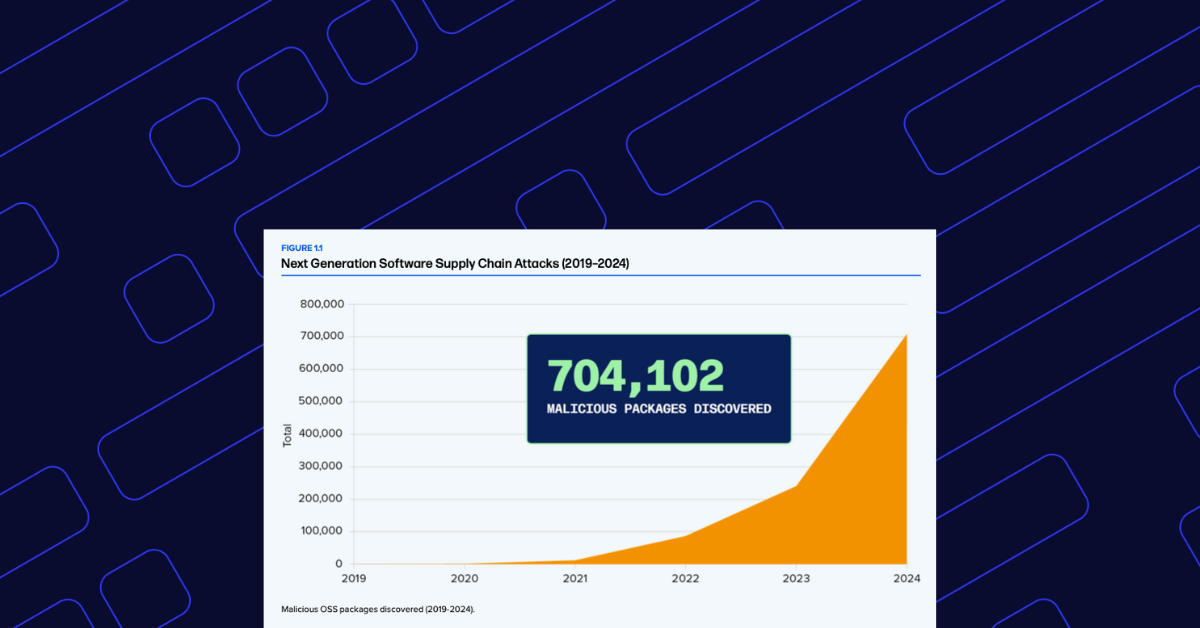Viewport: 1200px width, 628px height.
Task: Click the rotated Total axis label
Action: pos(288,435)
